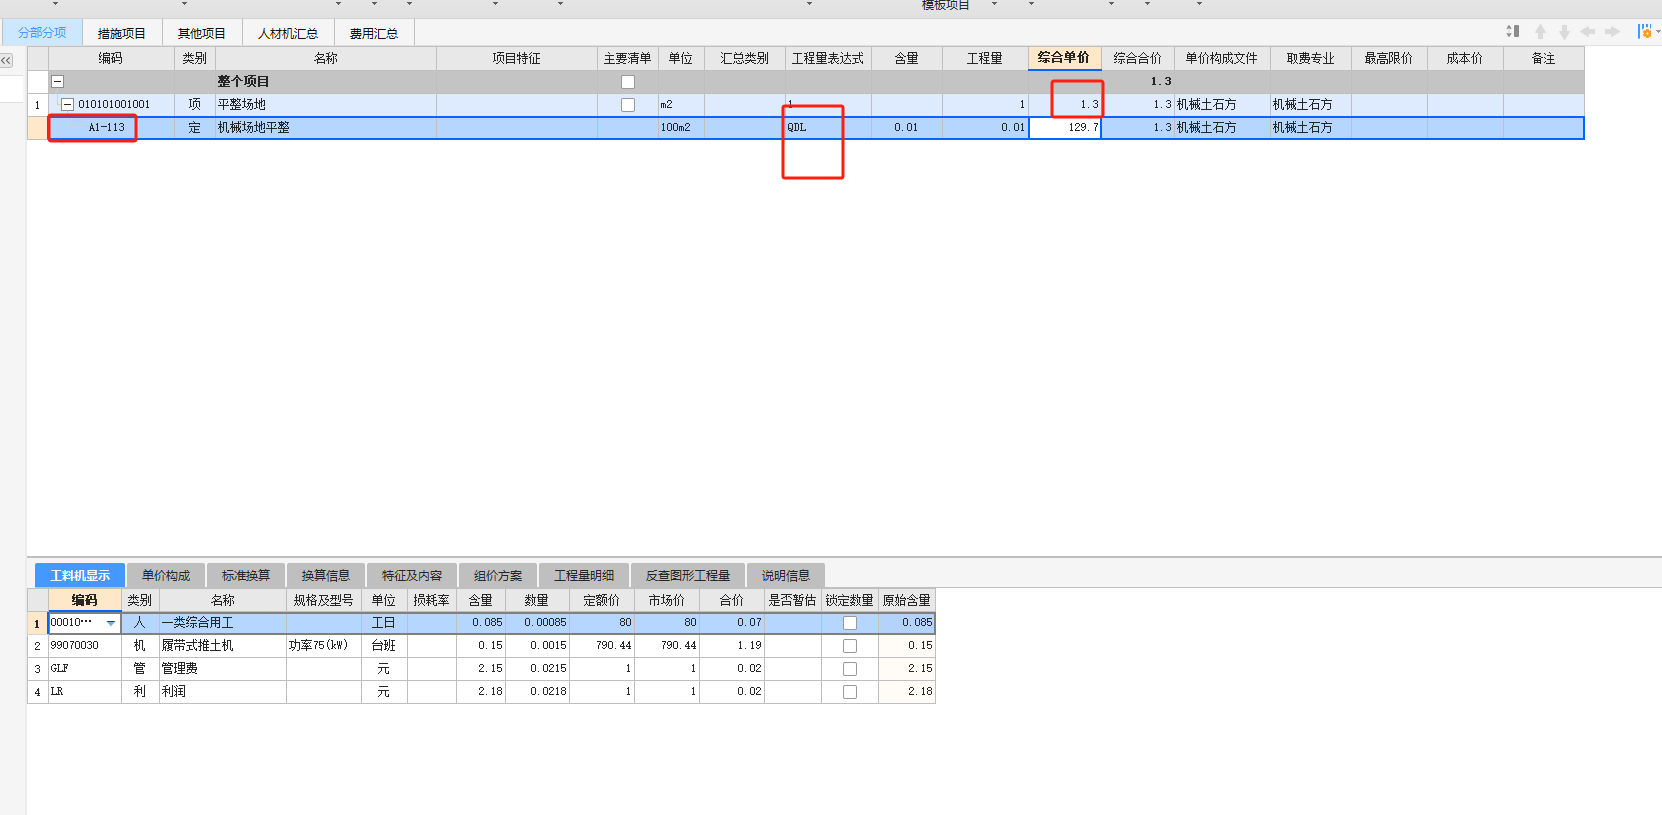This screenshot has width=1662, height=815.
Task: Click the 损耗率 column header in bottom table
Action: pyautogui.click(x=432, y=601)
